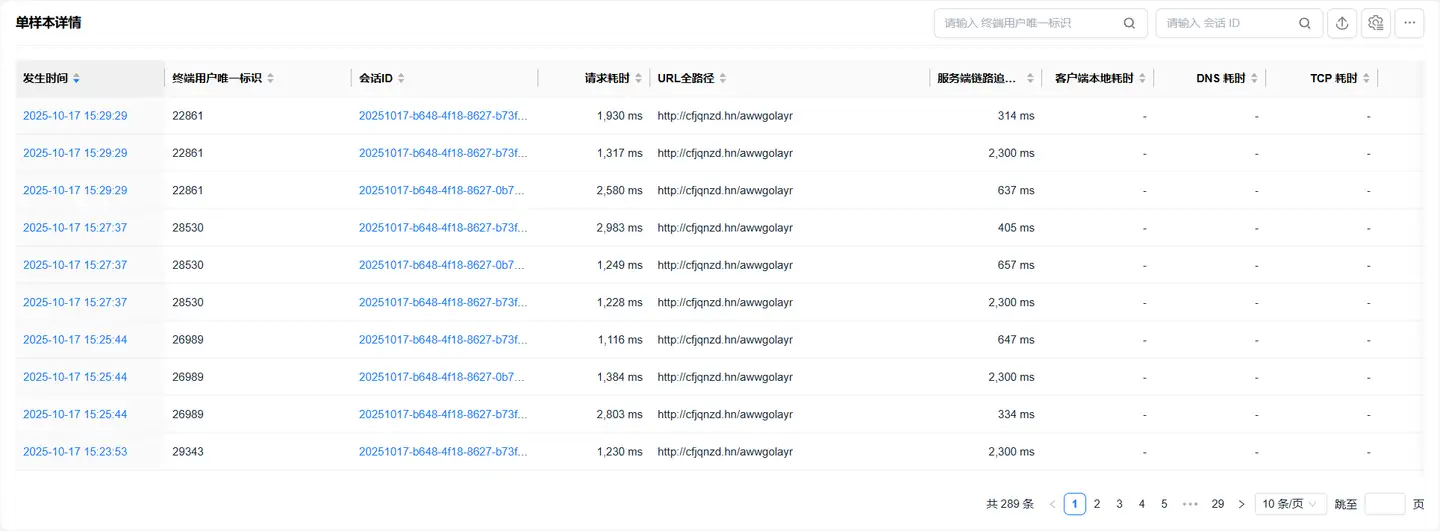Go to page 2
This screenshot has height=531, width=1440.
1097,504
